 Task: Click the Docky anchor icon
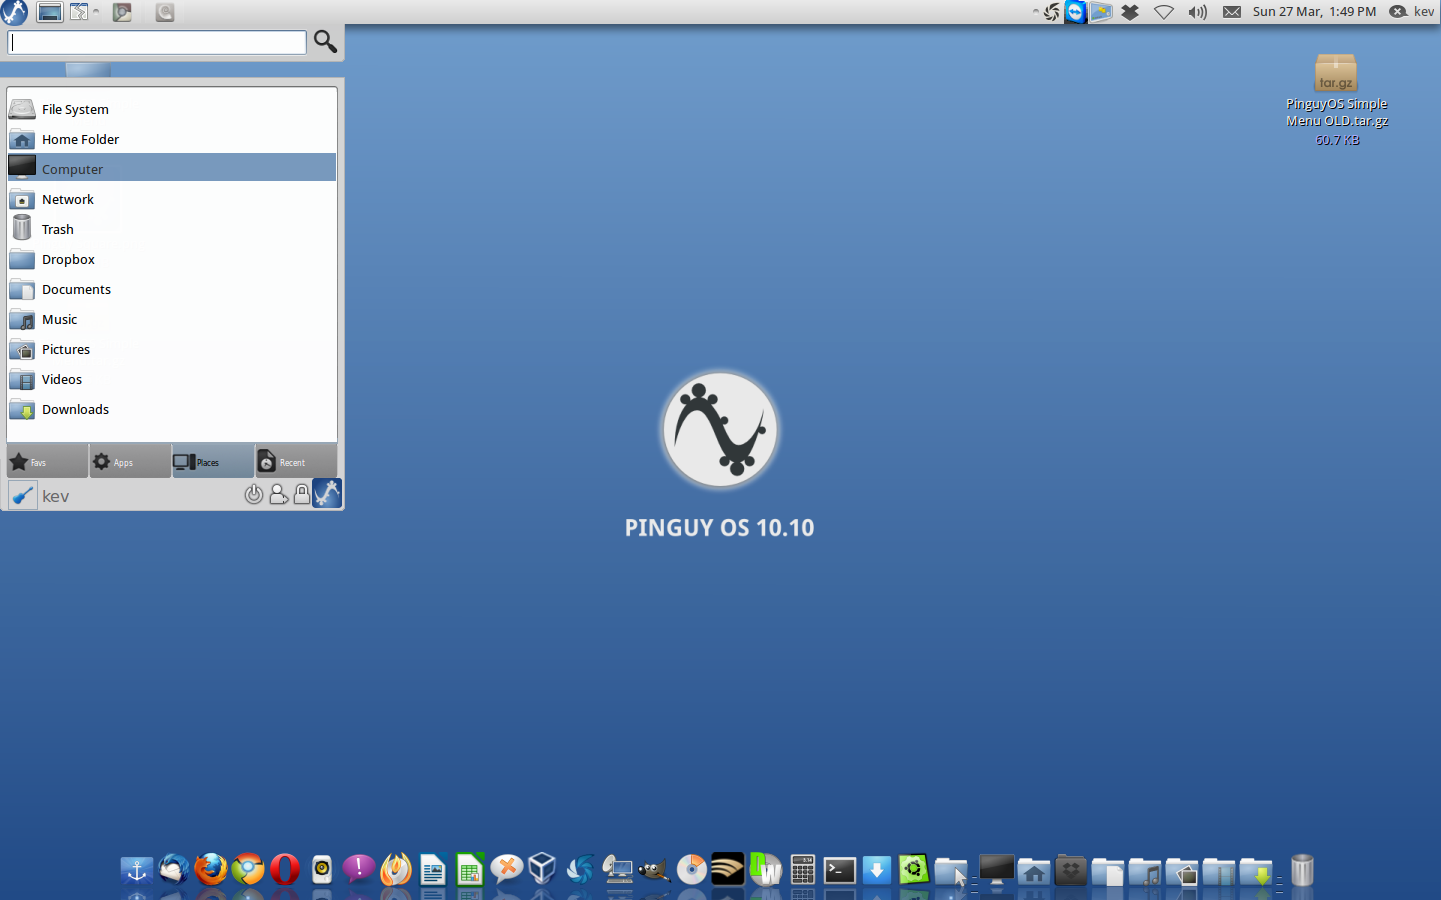tap(137, 870)
